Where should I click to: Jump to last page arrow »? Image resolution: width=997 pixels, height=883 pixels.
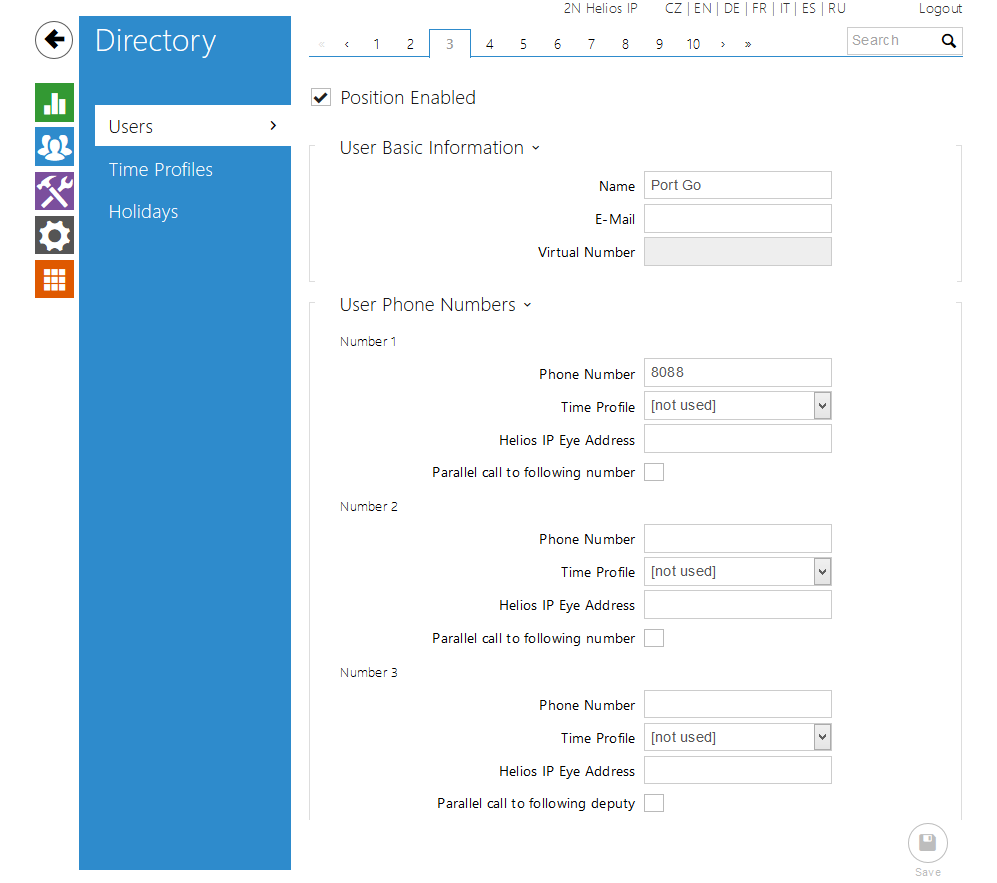click(x=748, y=44)
